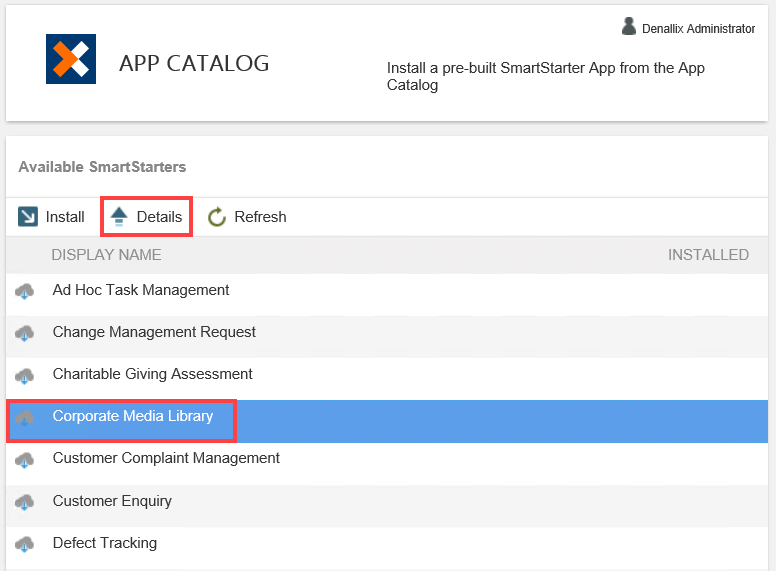Select the Customer Enquiry list entry
The width and height of the screenshot is (776, 571).
click(x=112, y=501)
